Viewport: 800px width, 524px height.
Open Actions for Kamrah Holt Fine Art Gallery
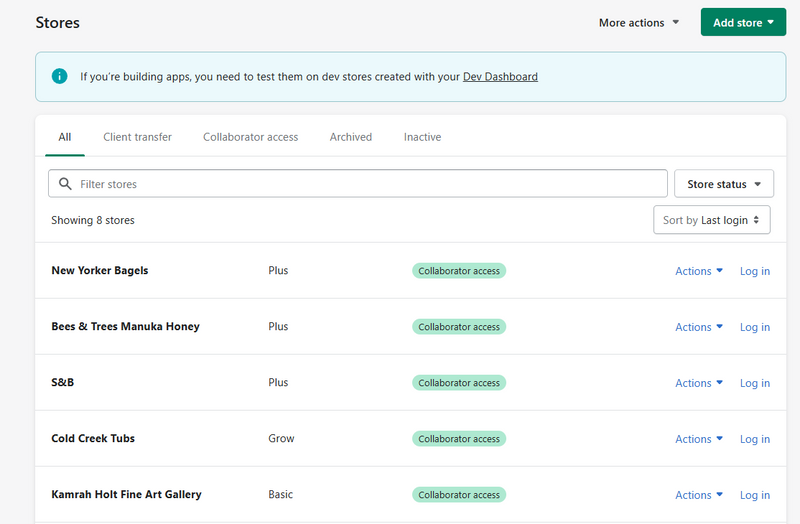[698, 495]
